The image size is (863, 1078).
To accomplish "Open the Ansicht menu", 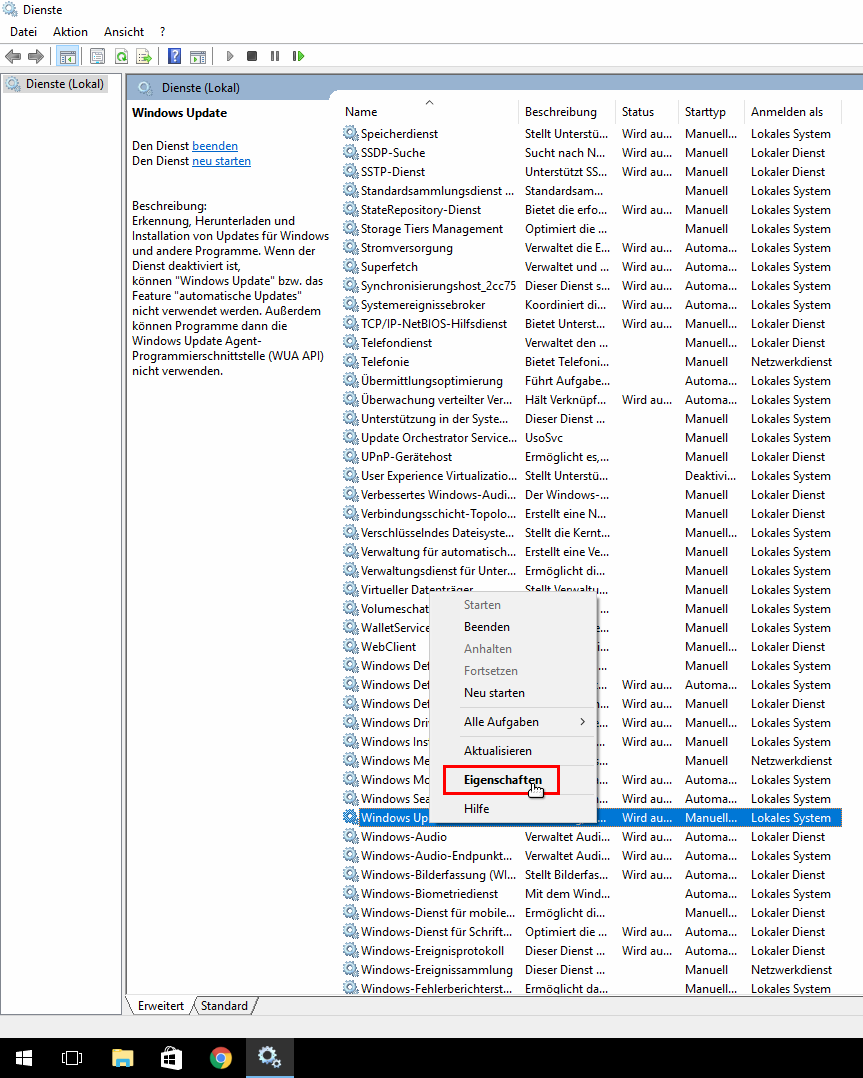I will [124, 32].
